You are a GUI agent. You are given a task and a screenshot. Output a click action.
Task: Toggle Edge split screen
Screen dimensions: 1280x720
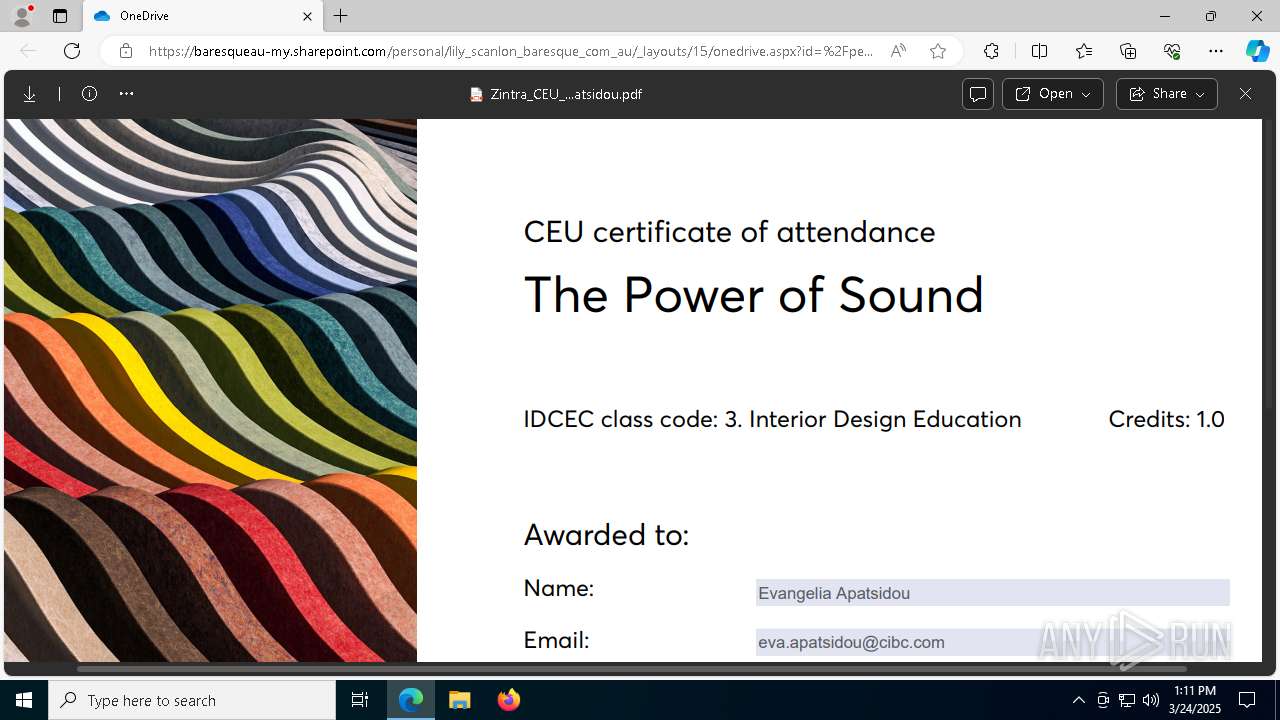click(1039, 51)
